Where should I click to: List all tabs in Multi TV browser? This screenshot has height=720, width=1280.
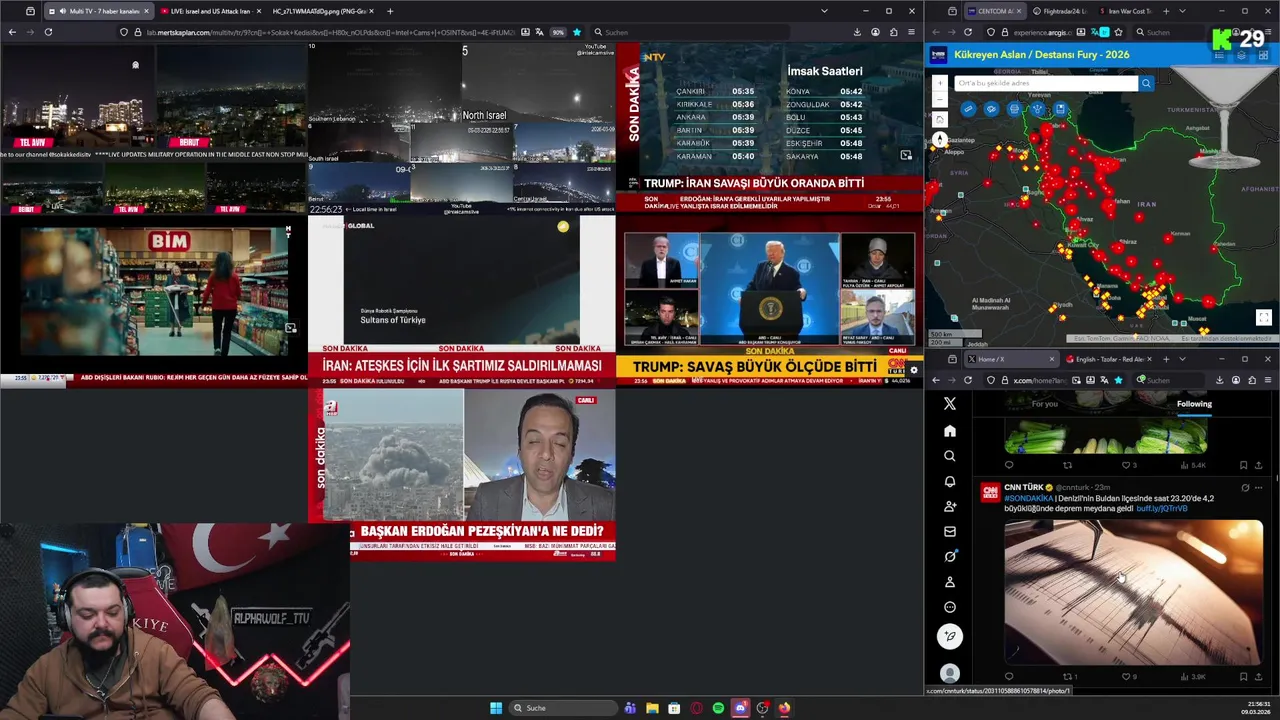(x=824, y=11)
